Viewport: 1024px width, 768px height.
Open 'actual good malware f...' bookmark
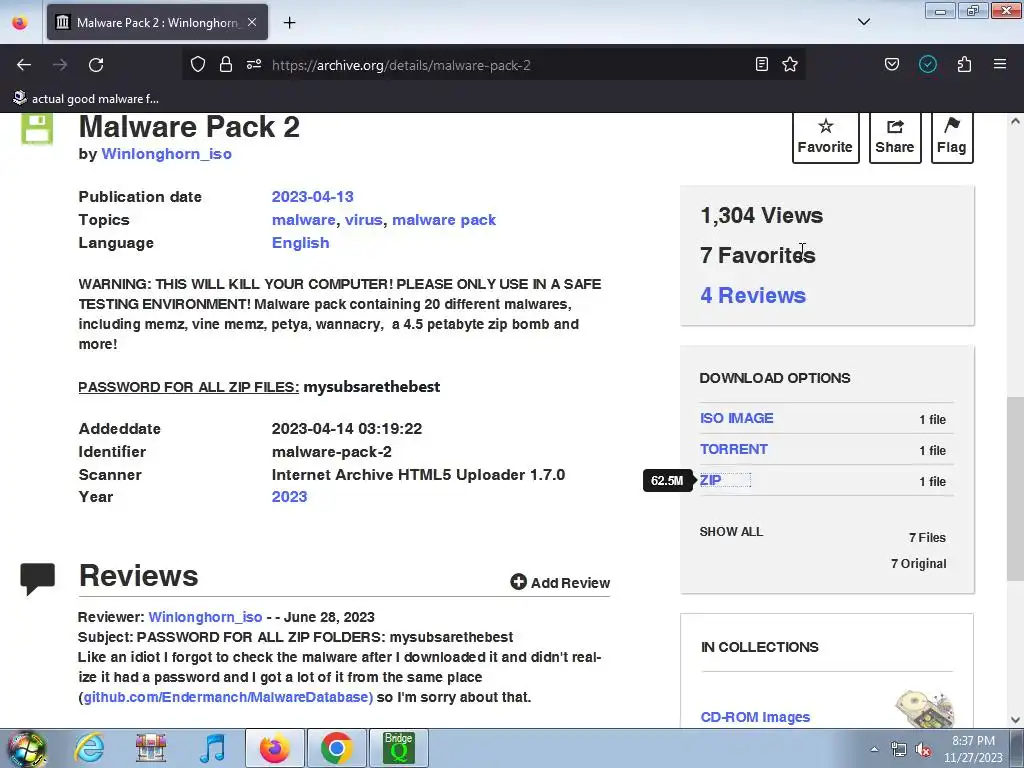86,99
